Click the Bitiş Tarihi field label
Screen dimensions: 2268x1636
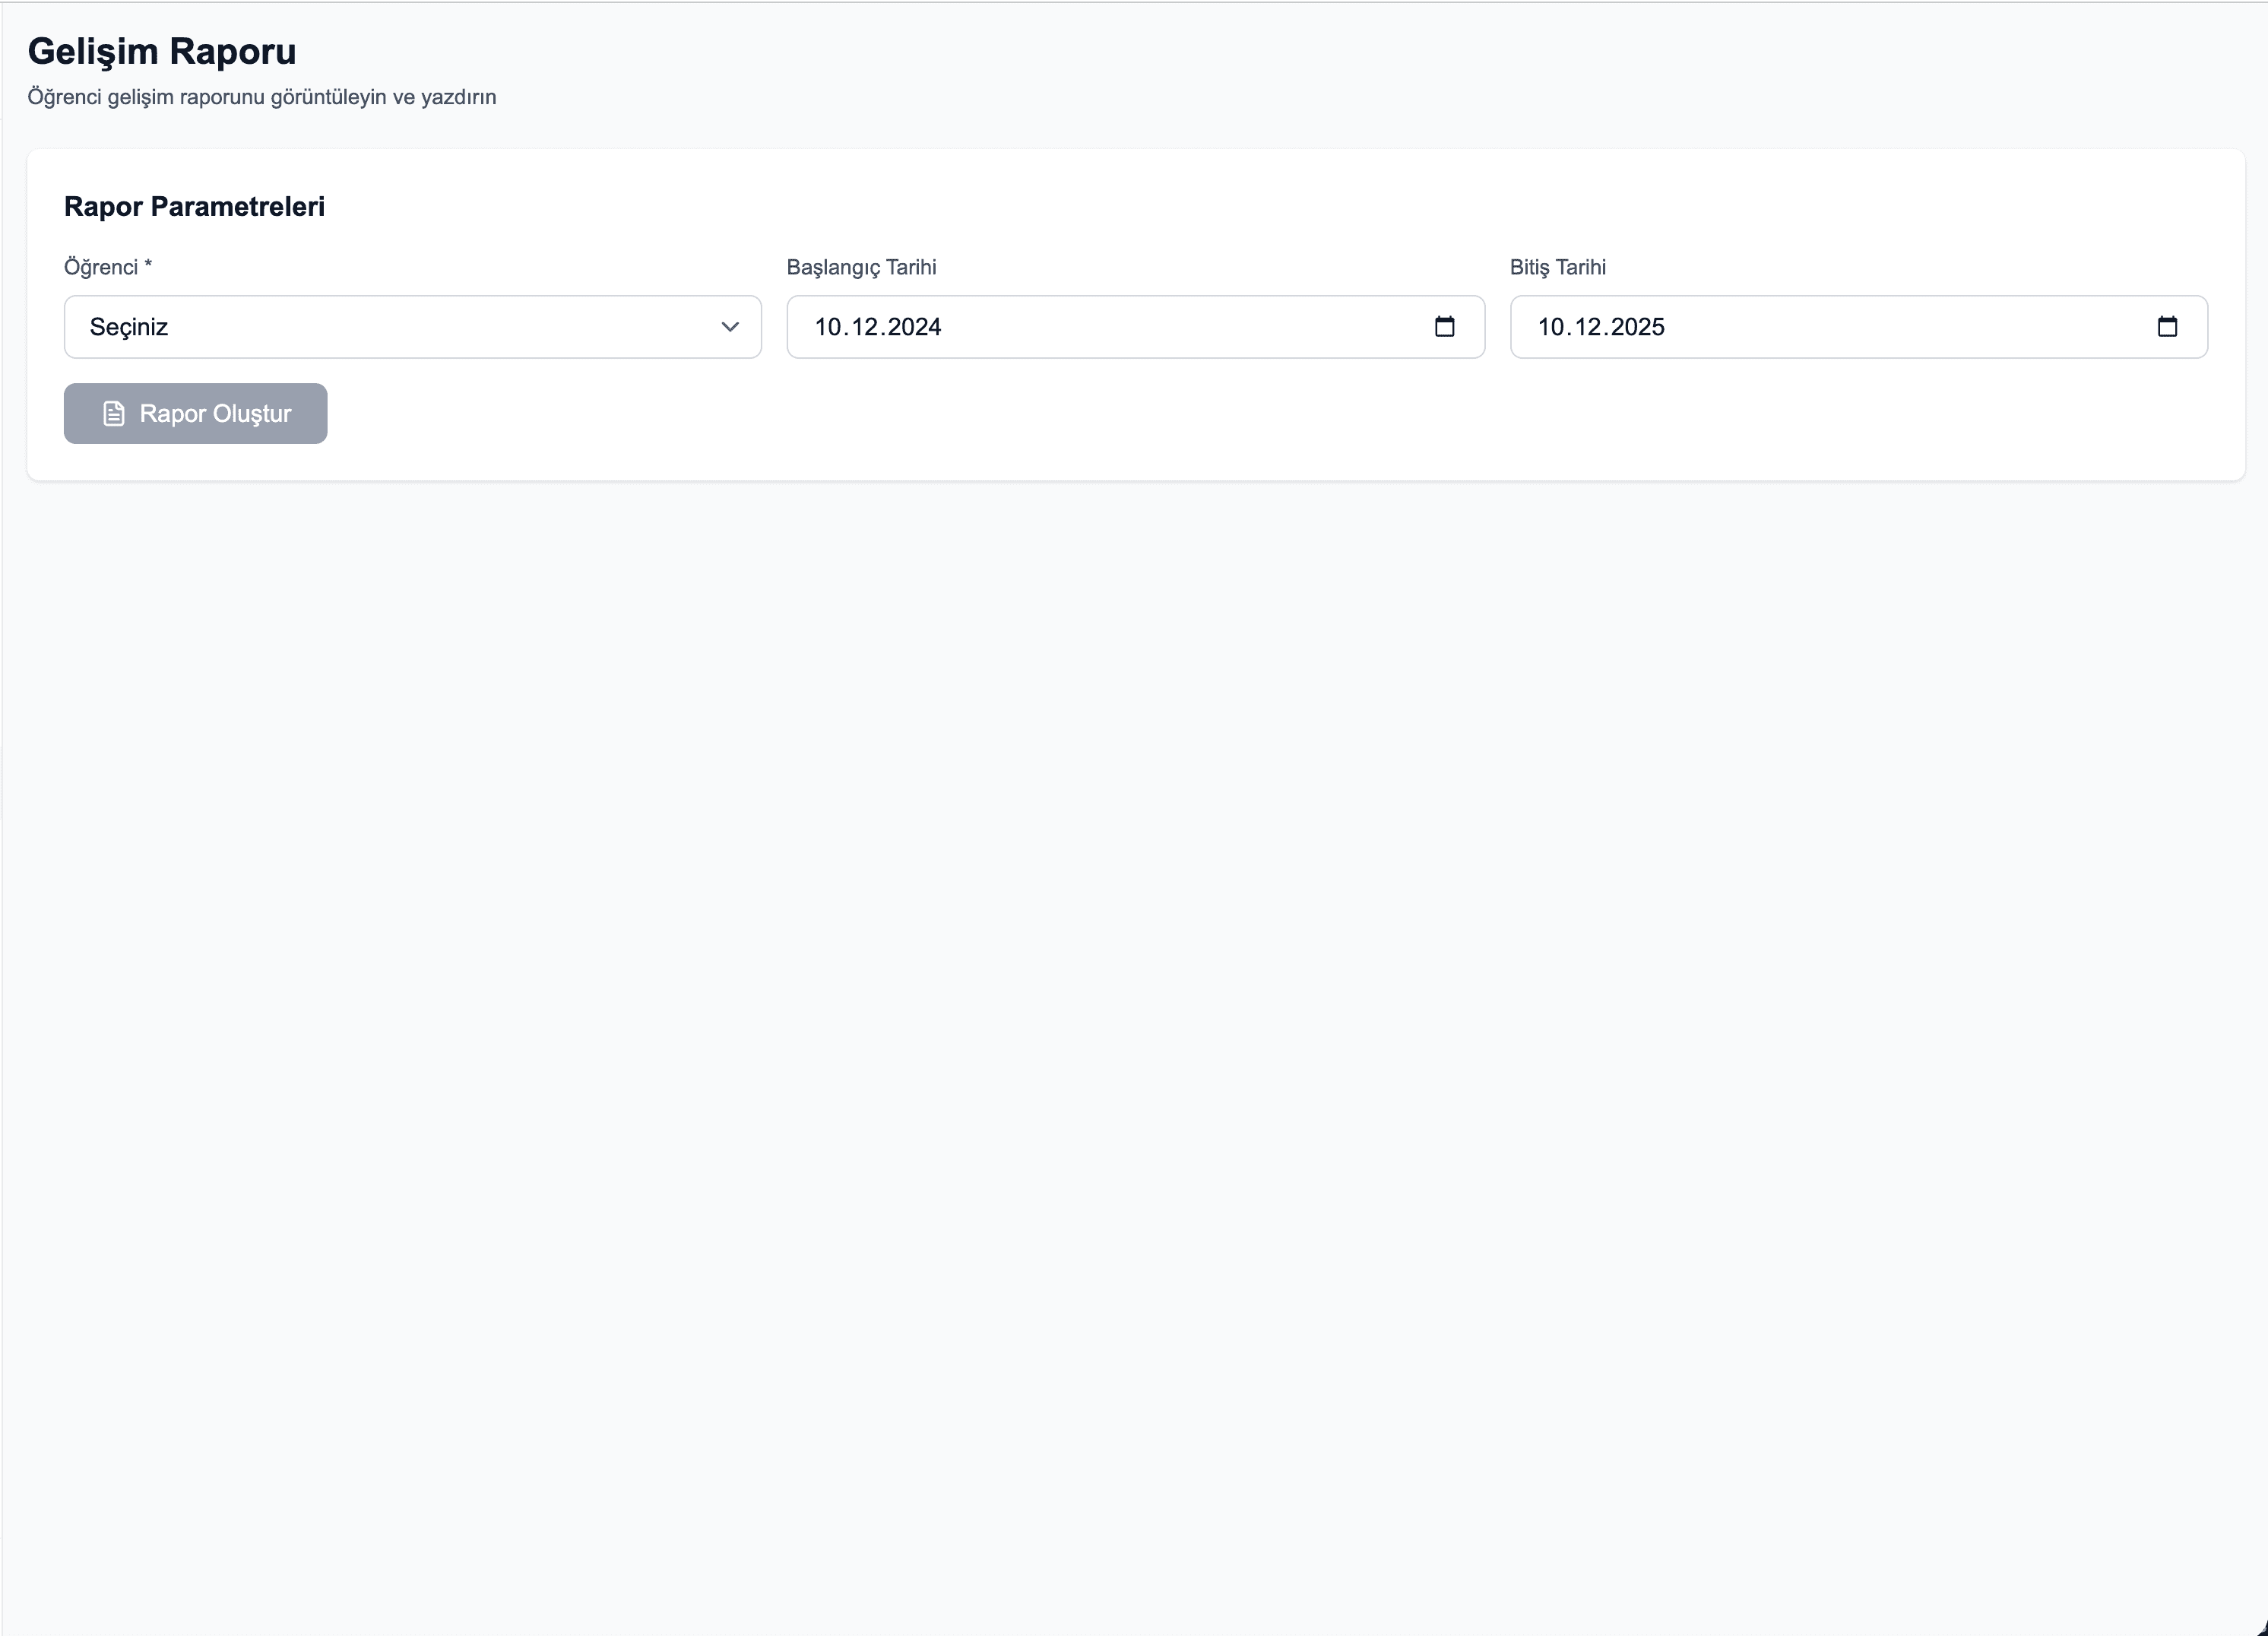[x=1557, y=267]
